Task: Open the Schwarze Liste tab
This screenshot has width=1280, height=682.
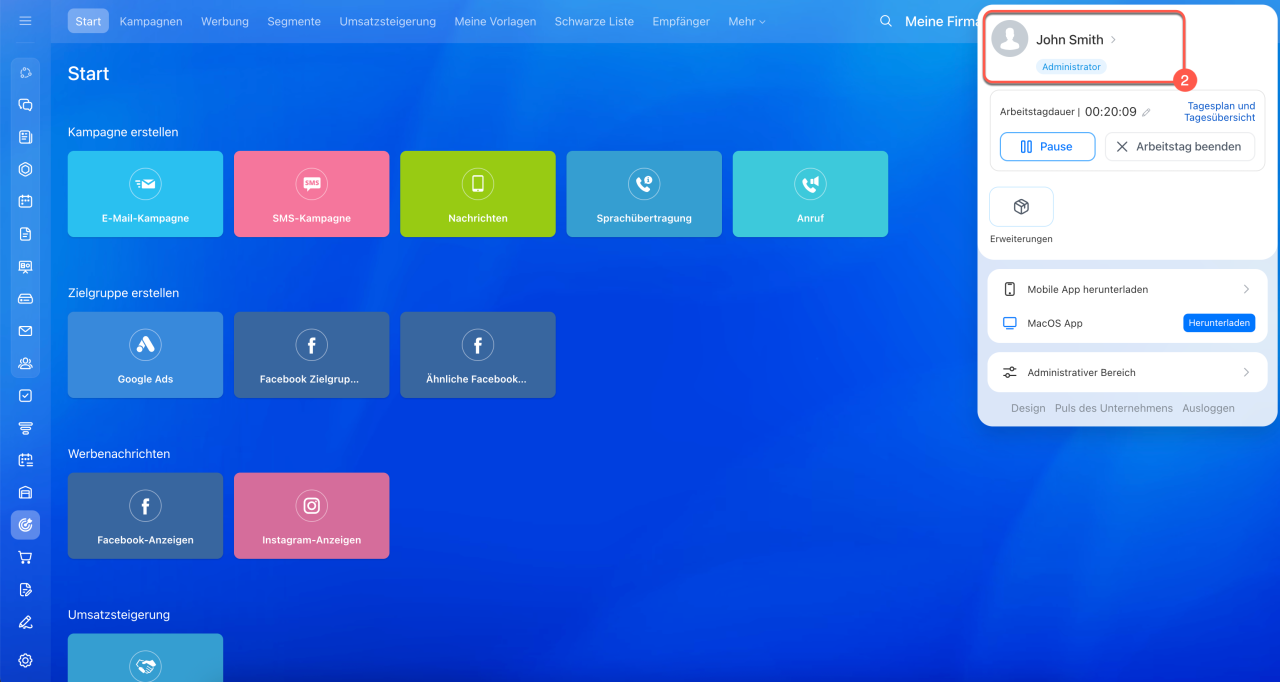Action: tap(594, 21)
